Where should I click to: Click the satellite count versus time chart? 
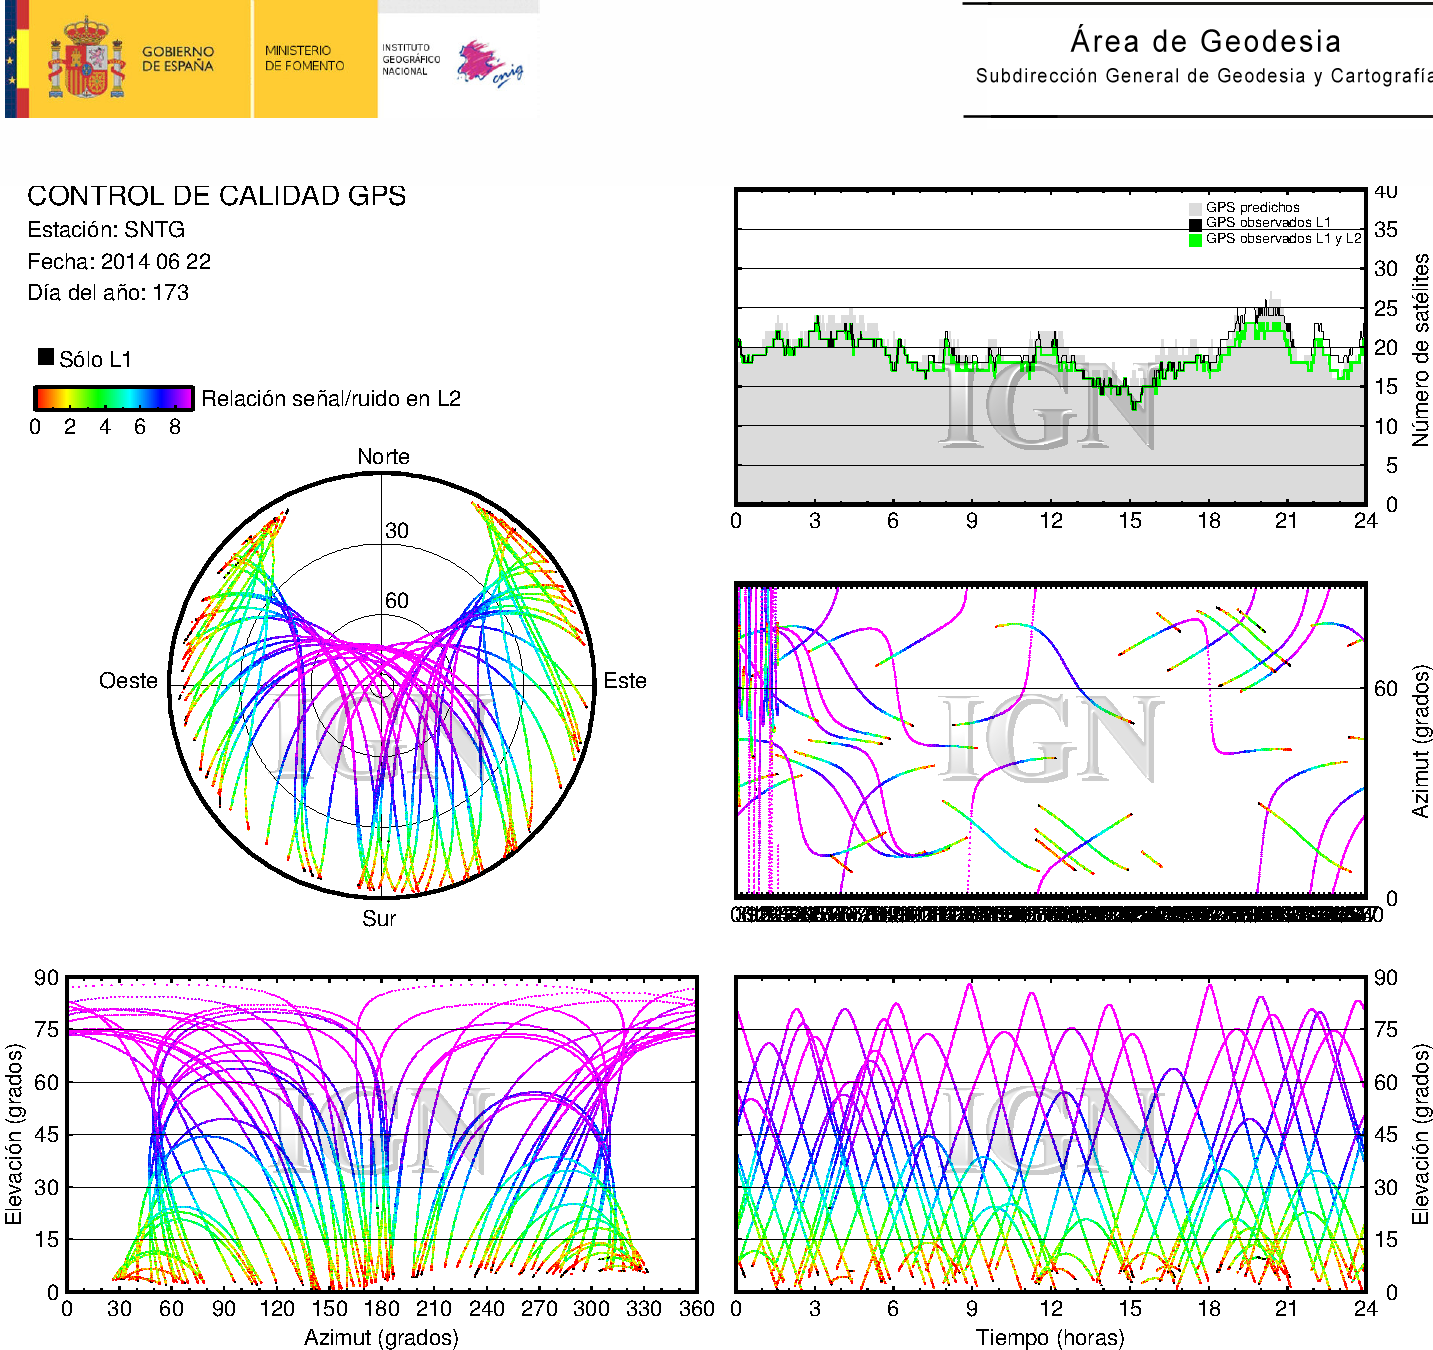pyautogui.click(x=1051, y=346)
